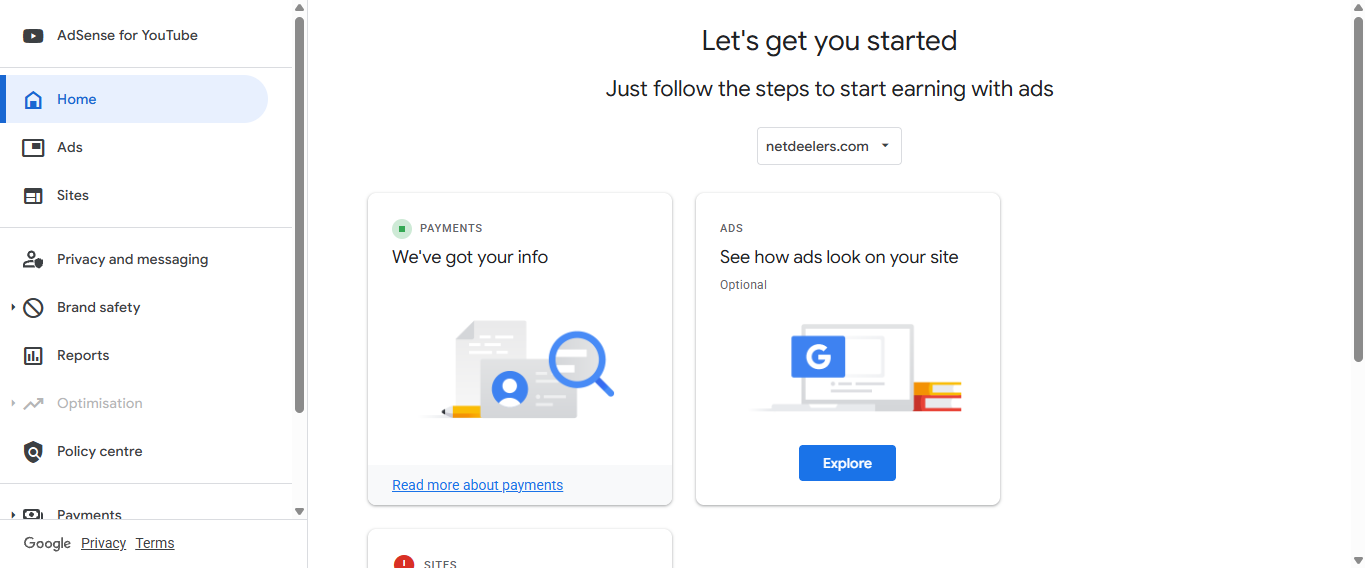Expand the Payments section arrow in sidebar
Screen dimensions: 1365x568
click(x=13, y=515)
